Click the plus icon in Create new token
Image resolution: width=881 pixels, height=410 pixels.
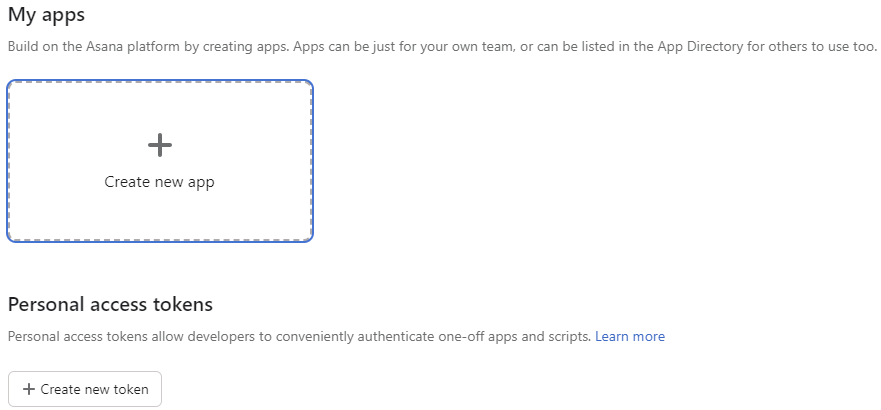pyautogui.click(x=28, y=389)
